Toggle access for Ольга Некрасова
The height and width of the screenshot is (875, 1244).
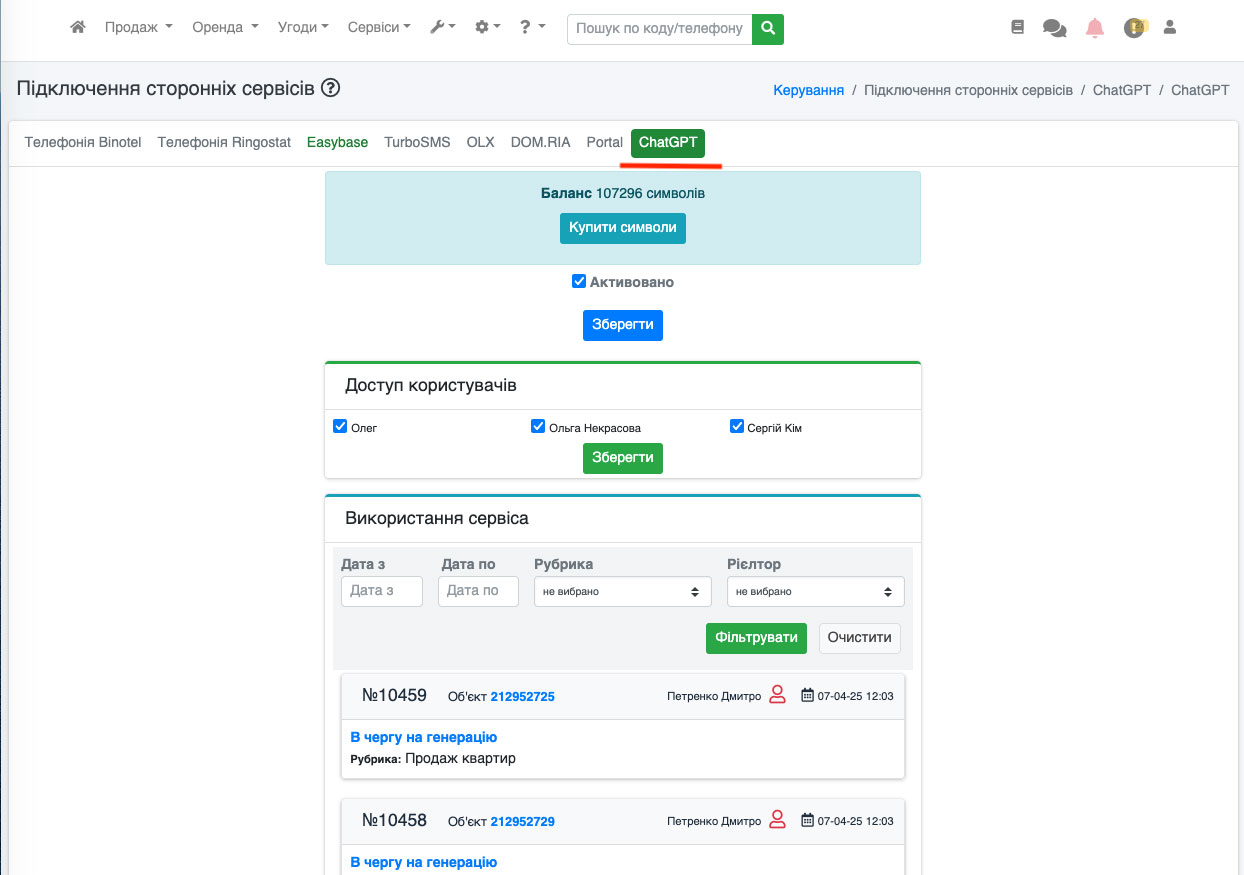538,427
